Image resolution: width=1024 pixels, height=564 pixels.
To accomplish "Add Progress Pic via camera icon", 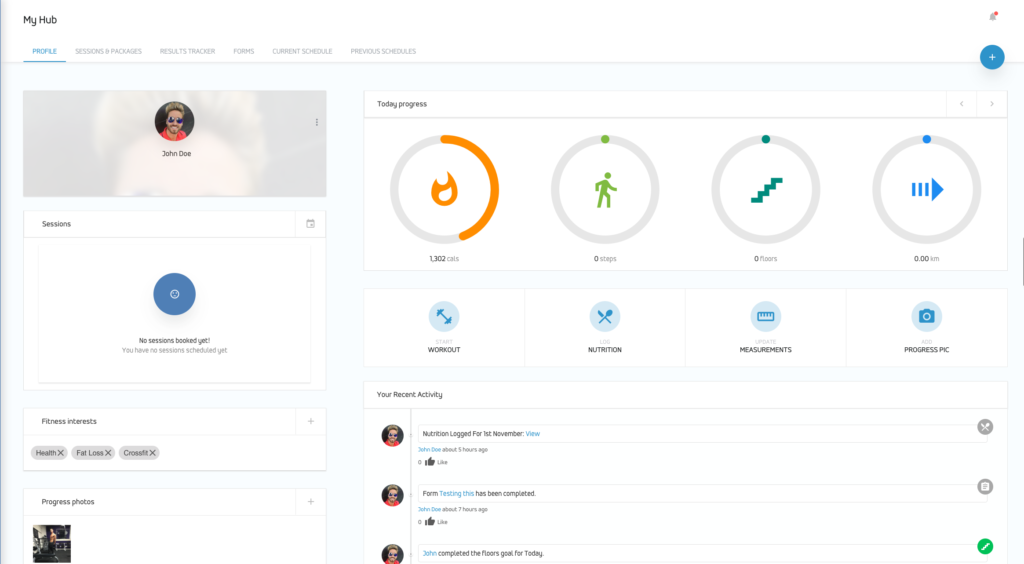I will (927, 317).
